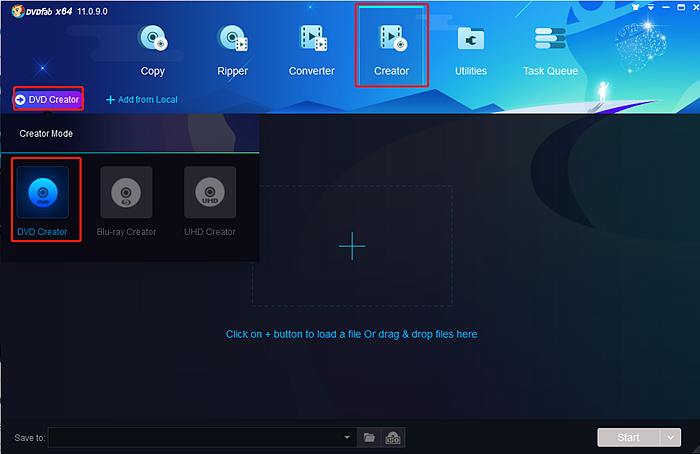
Task: Open the skin shirt icon in title bar
Action: [x=635, y=7]
